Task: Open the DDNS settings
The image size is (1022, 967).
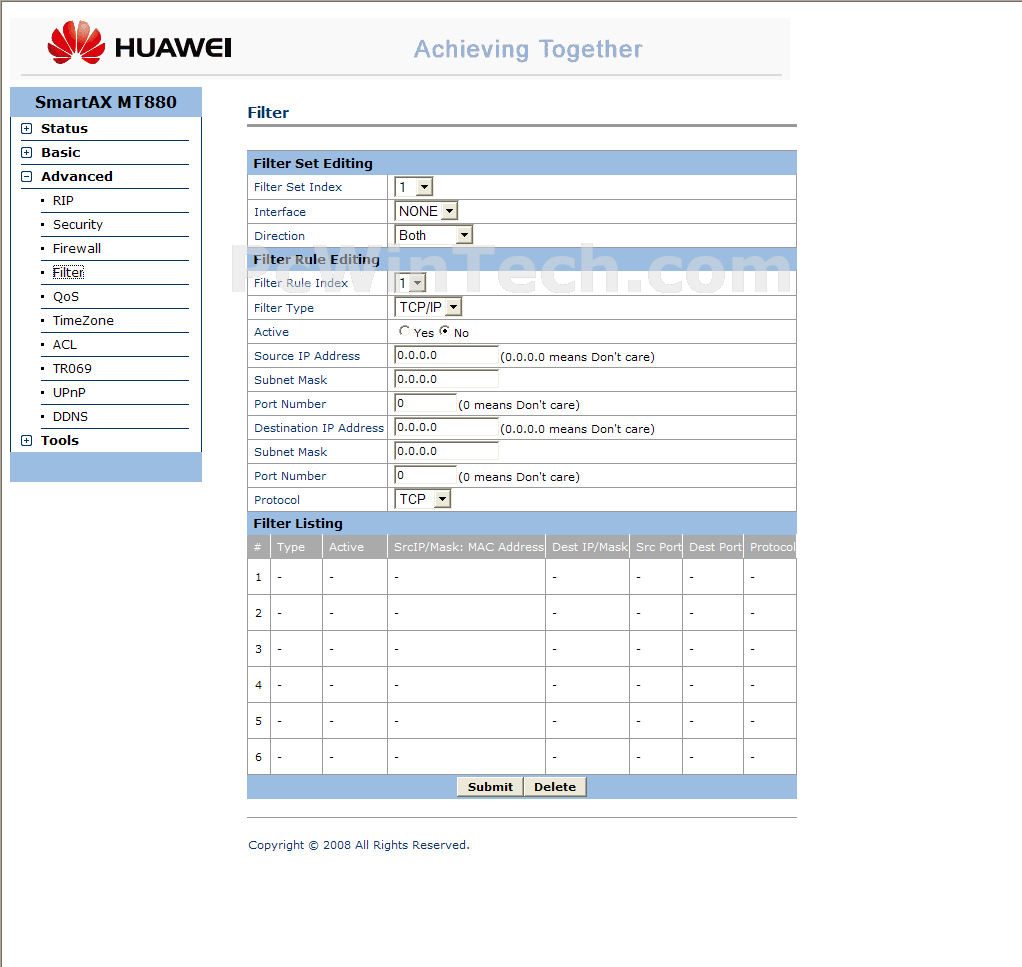Action: point(70,417)
